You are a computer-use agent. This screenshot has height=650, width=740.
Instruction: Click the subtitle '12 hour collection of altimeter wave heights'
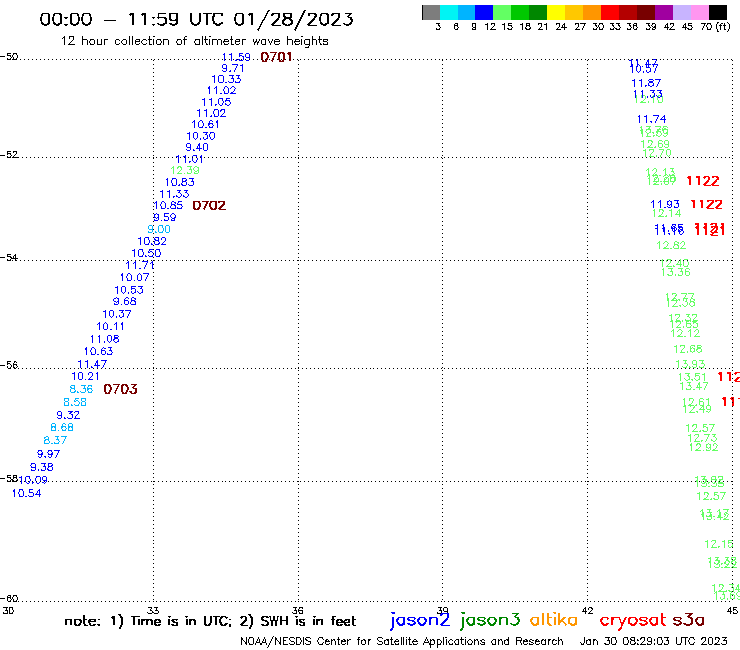click(x=194, y=41)
